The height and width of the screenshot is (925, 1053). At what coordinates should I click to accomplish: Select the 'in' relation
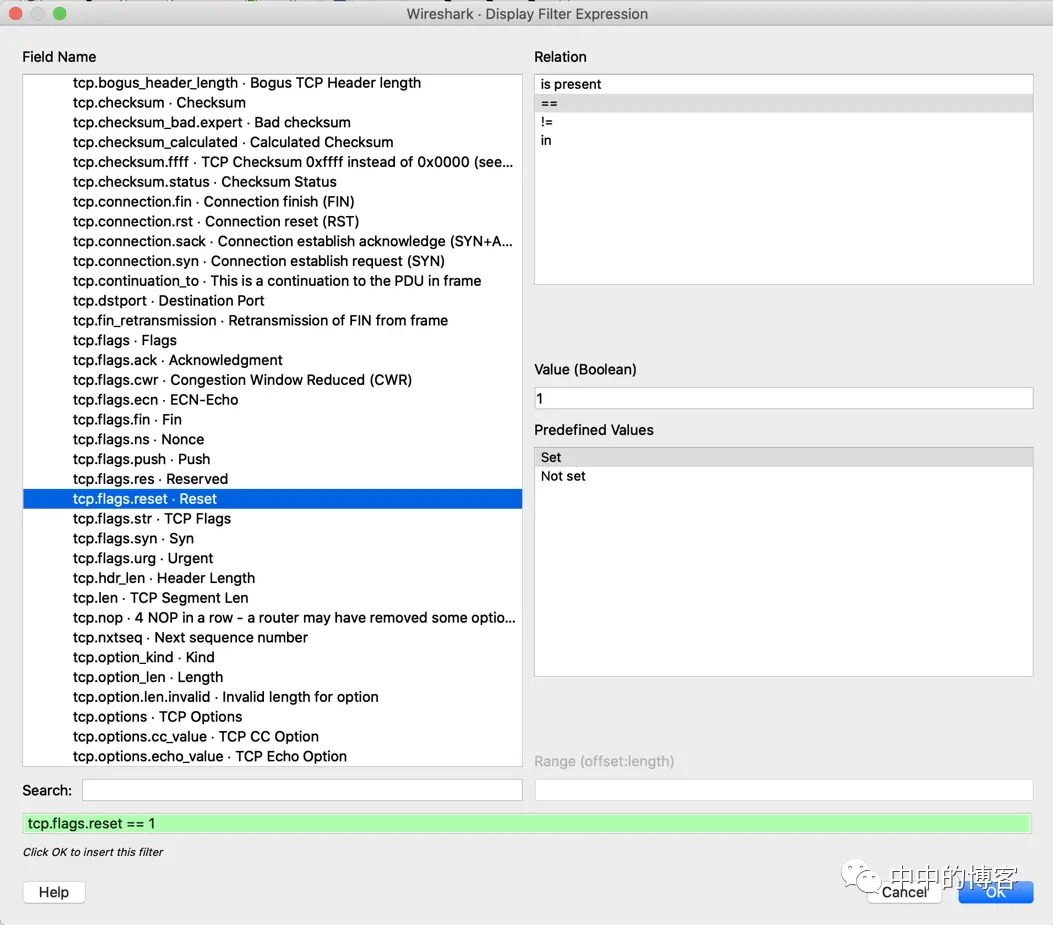coord(784,140)
